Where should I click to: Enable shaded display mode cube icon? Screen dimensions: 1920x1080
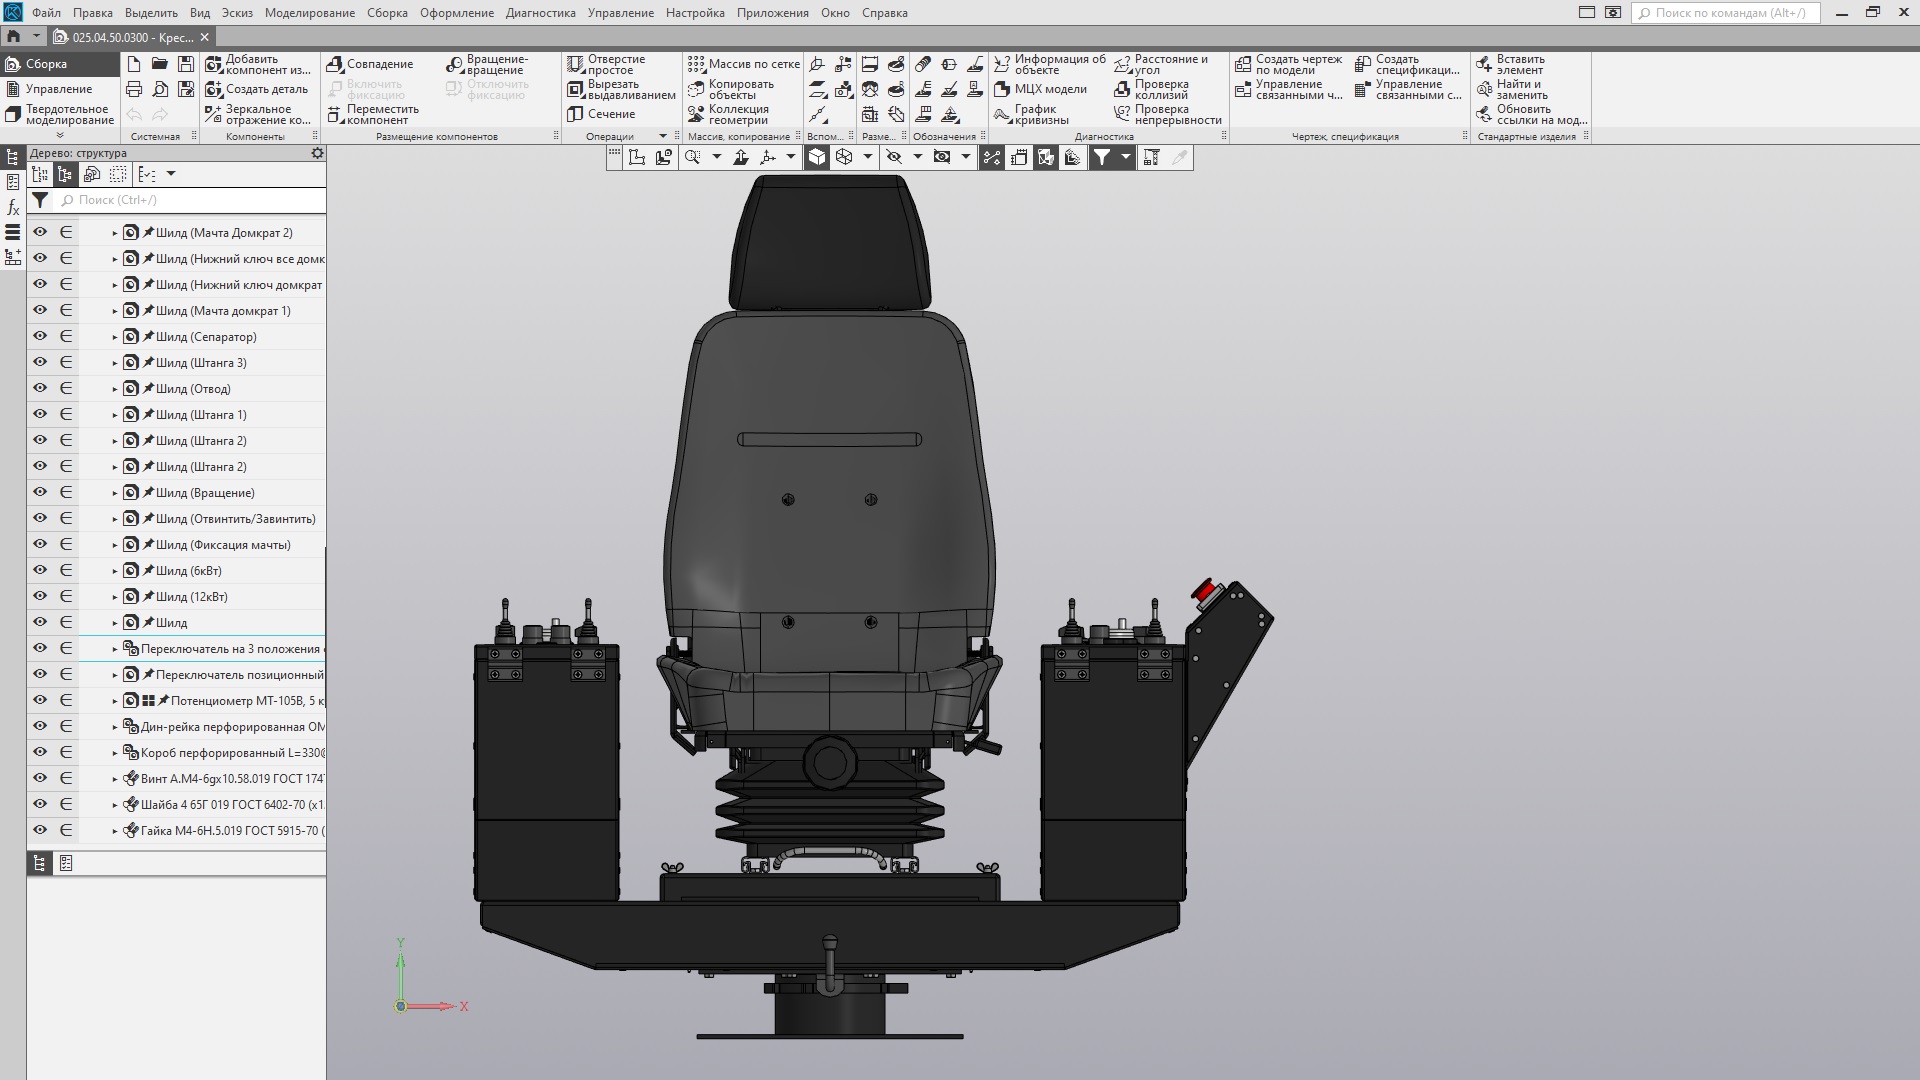[x=817, y=157]
